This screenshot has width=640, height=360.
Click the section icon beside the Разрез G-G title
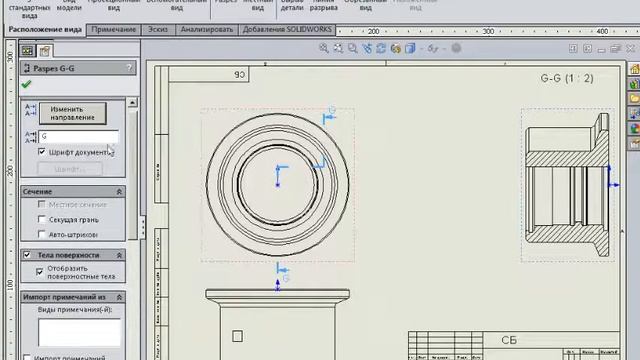pos(27,68)
